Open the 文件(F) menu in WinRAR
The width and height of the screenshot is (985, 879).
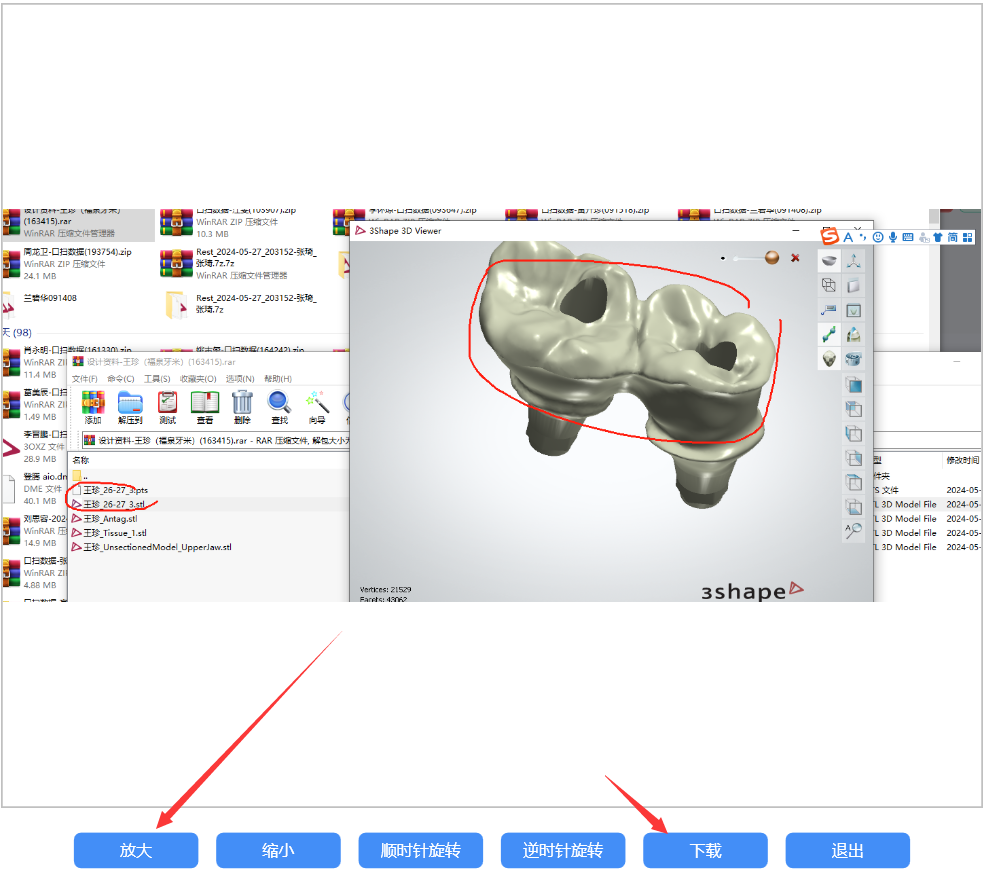(x=84, y=379)
